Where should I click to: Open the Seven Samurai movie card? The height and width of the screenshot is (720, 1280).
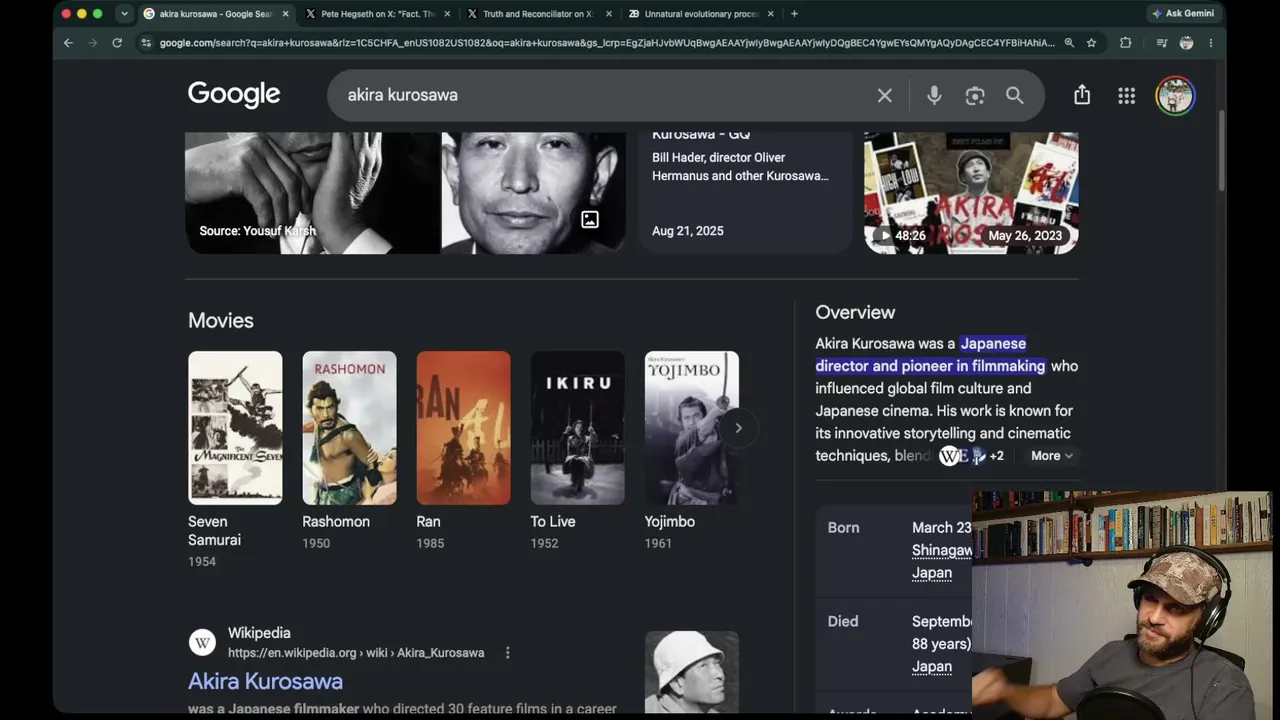pos(235,460)
